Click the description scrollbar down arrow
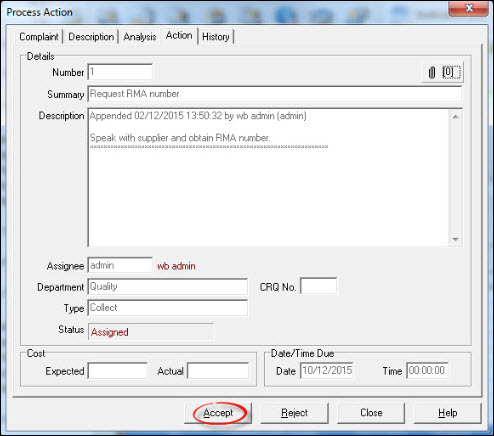Viewport: 494px width, 436px height. tap(456, 239)
